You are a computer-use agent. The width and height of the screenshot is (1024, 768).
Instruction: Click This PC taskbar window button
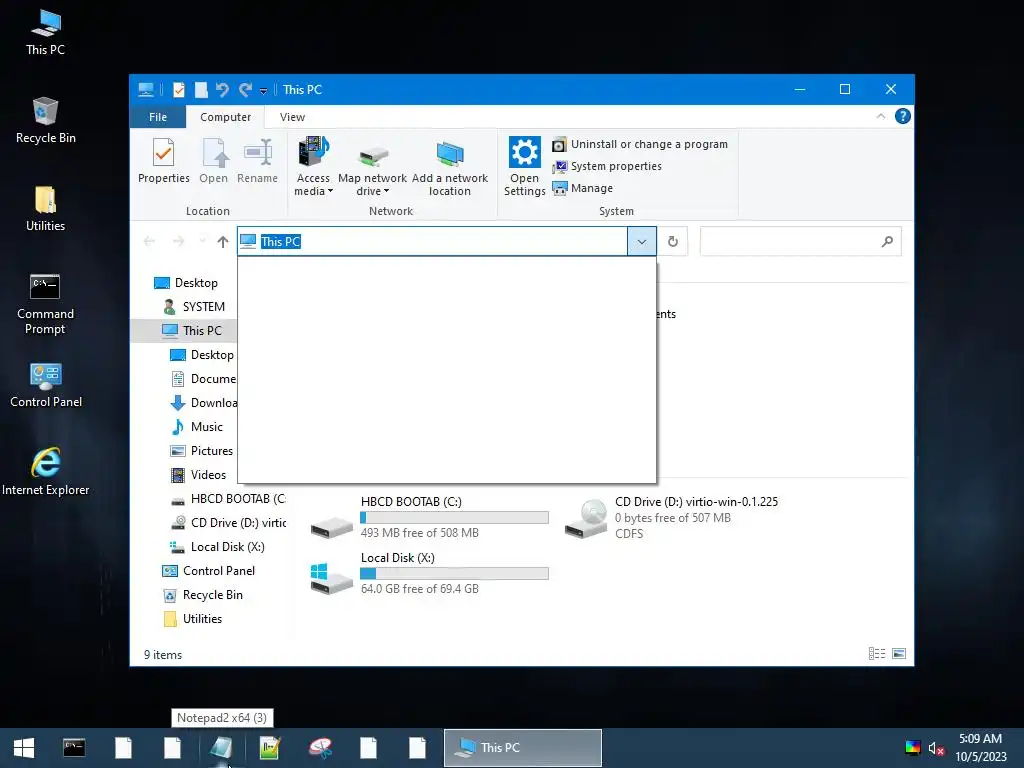point(522,748)
